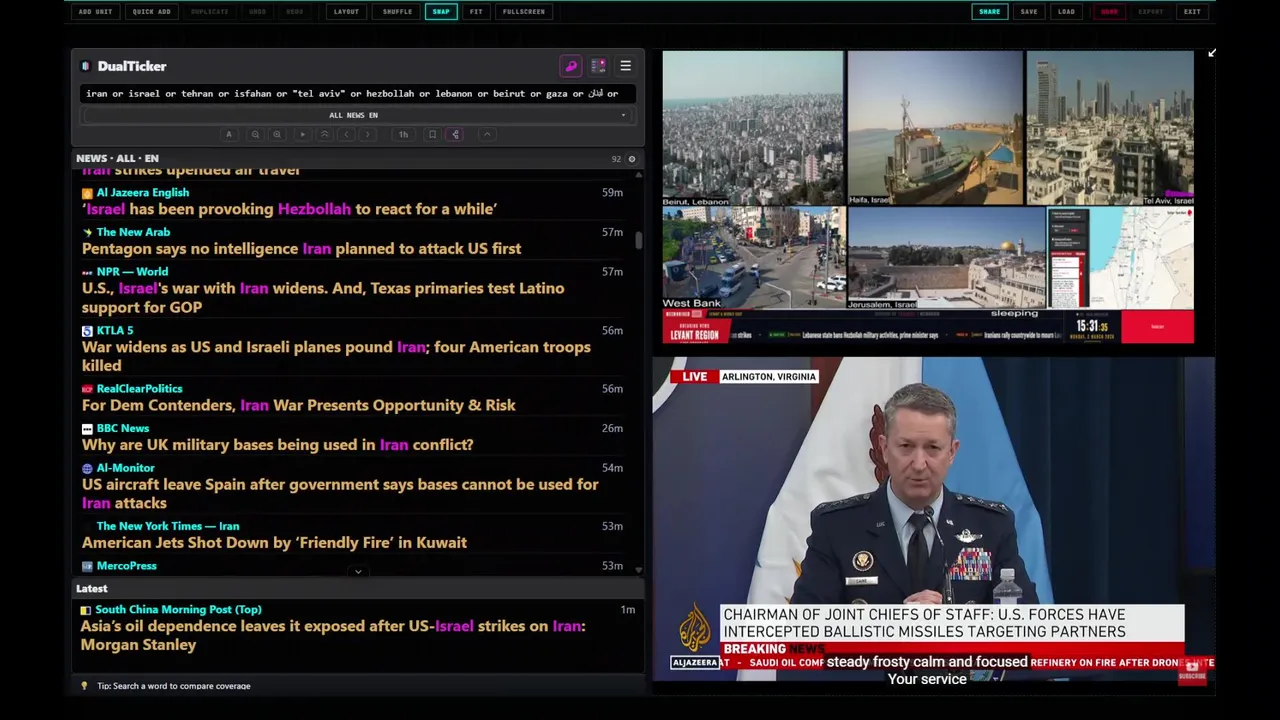Open the LAYOUT menu item
1280x720 pixels.
(346, 12)
